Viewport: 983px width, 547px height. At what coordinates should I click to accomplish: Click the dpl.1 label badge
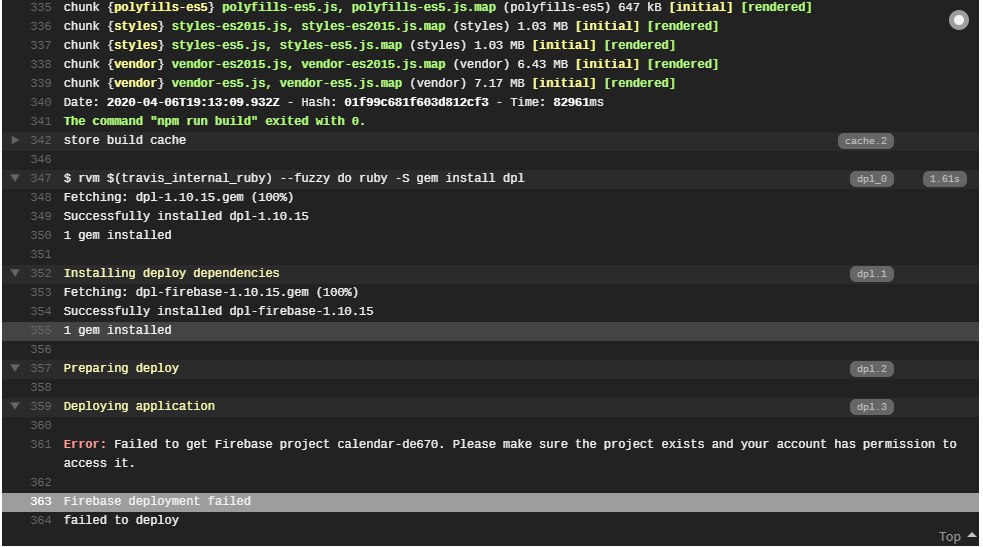(x=871, y=274)
